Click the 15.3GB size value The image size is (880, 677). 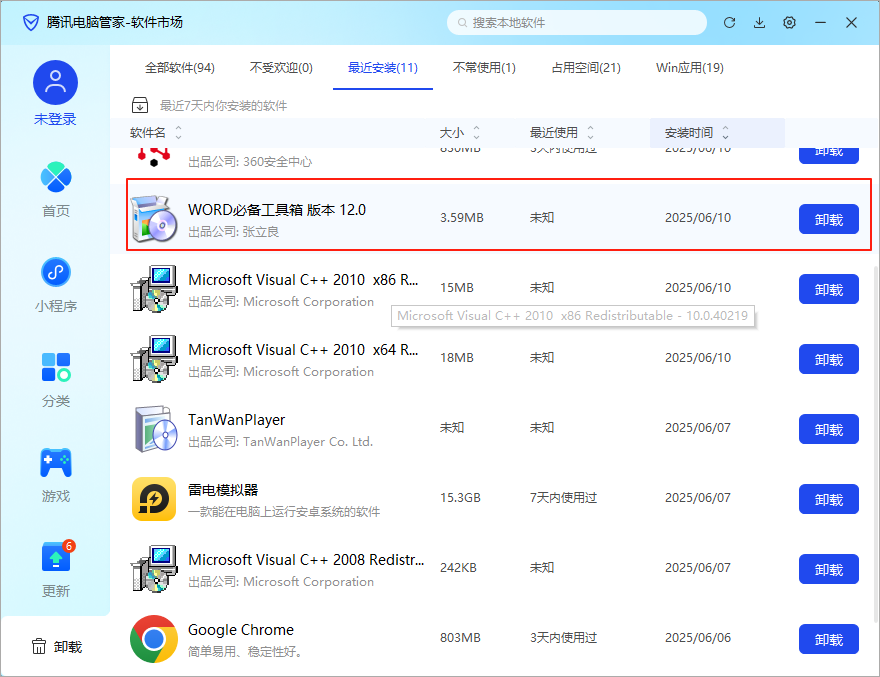[460, 498]
